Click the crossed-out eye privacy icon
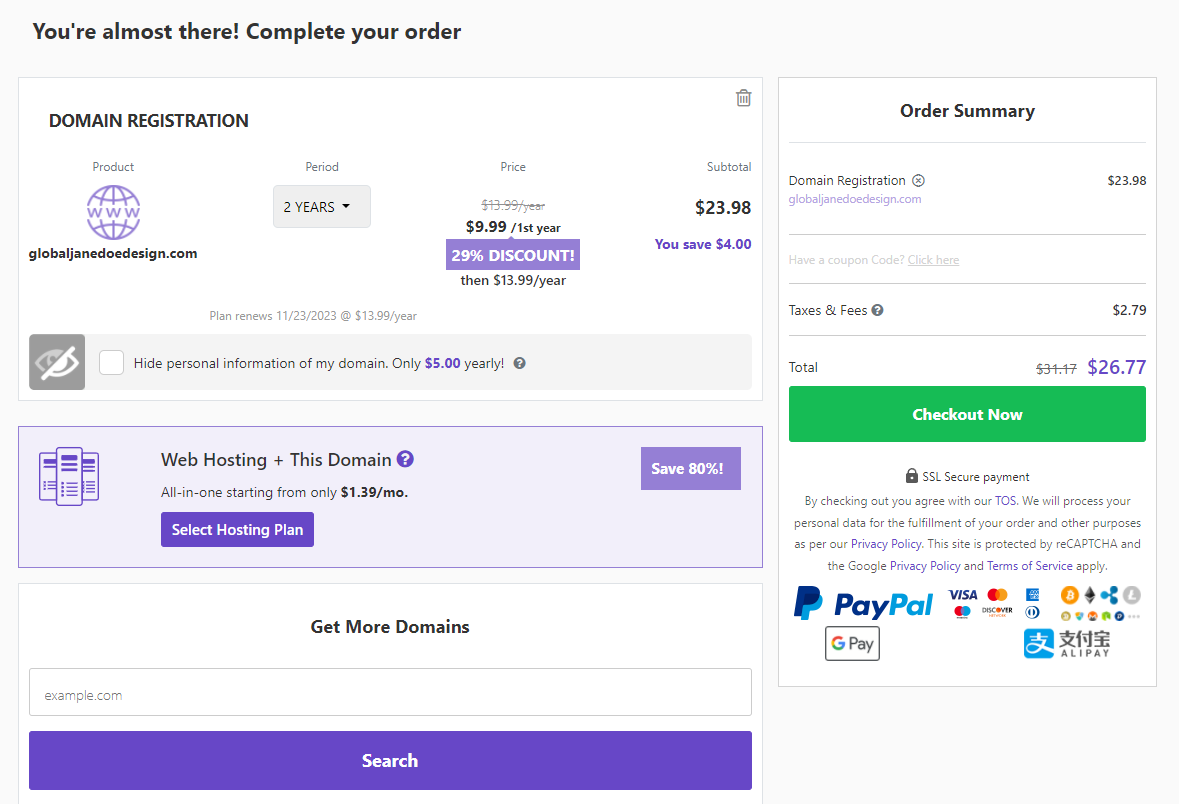 pyautogui.click(x=57, y=362)
